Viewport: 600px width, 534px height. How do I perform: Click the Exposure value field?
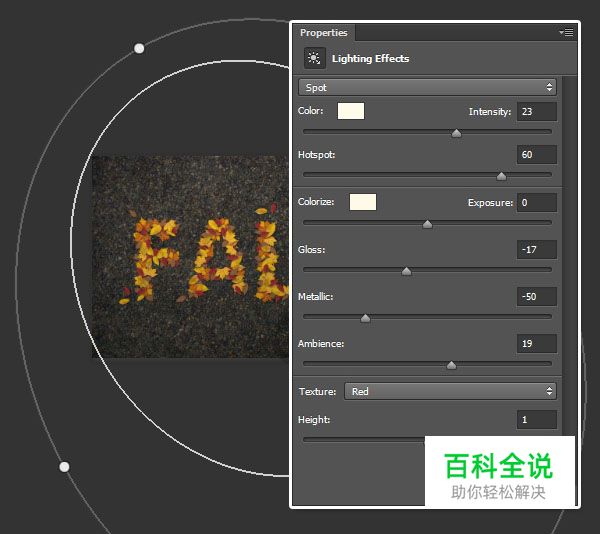[536, 202]
